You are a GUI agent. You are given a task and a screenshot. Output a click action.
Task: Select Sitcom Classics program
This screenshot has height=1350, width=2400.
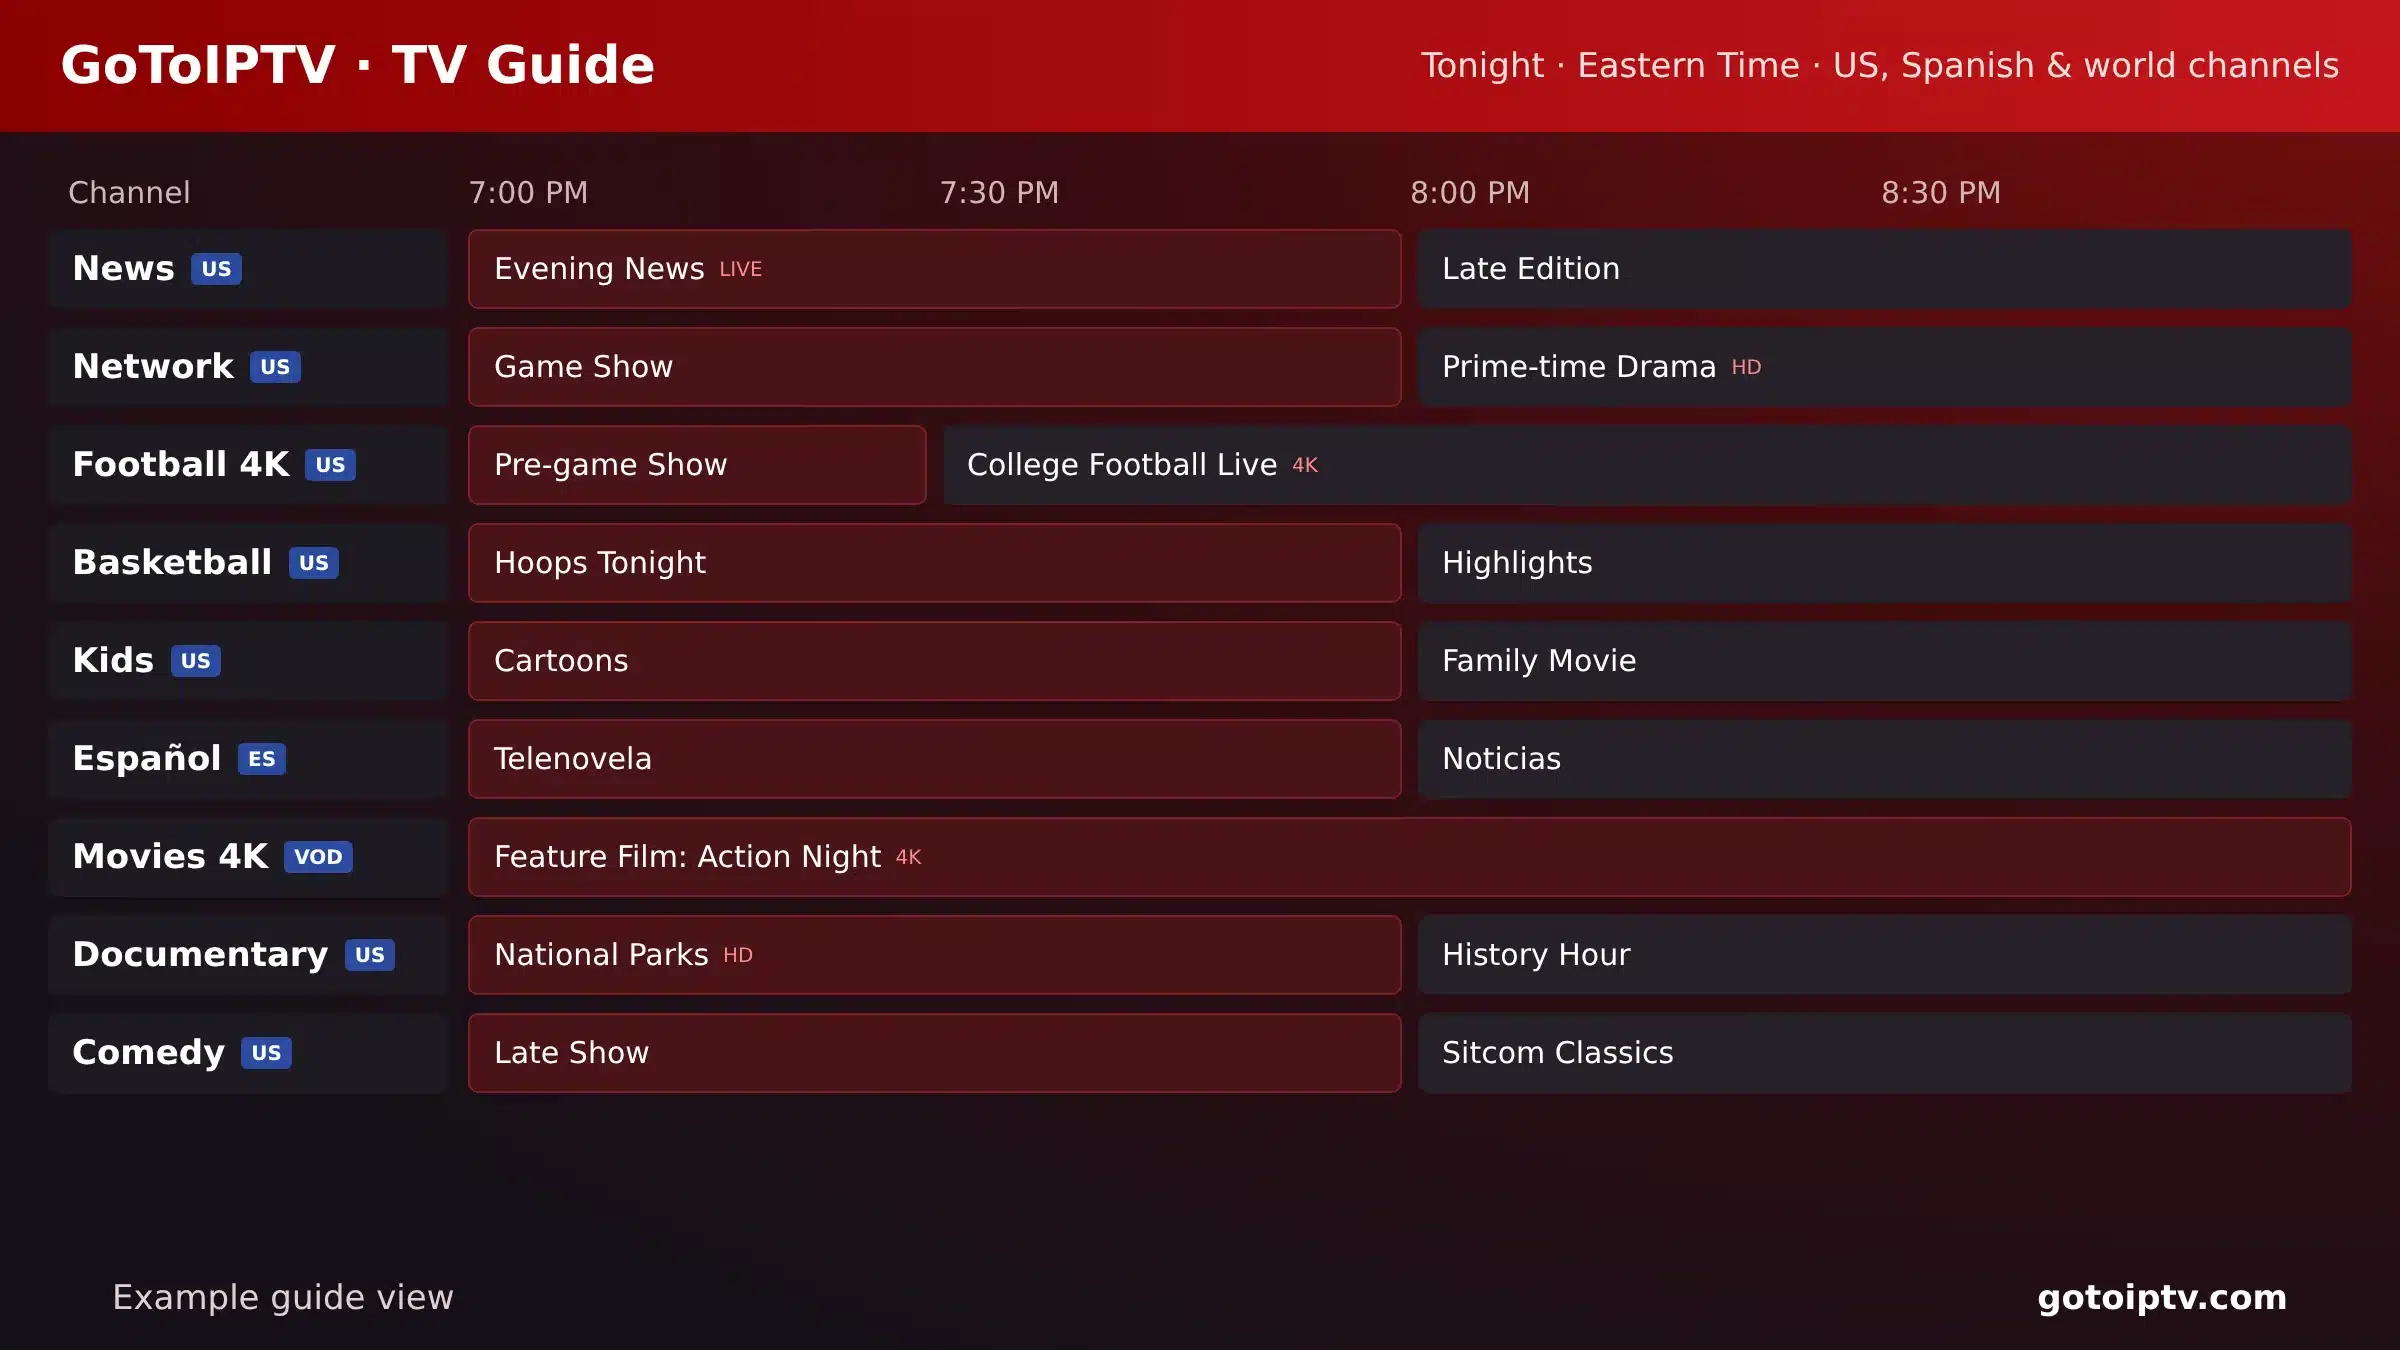[1884, 1053]
